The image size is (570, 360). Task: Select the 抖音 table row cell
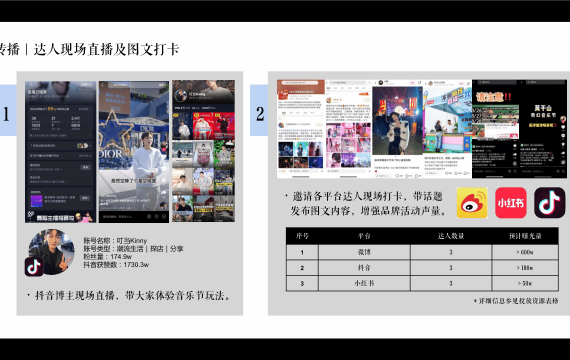364,268
